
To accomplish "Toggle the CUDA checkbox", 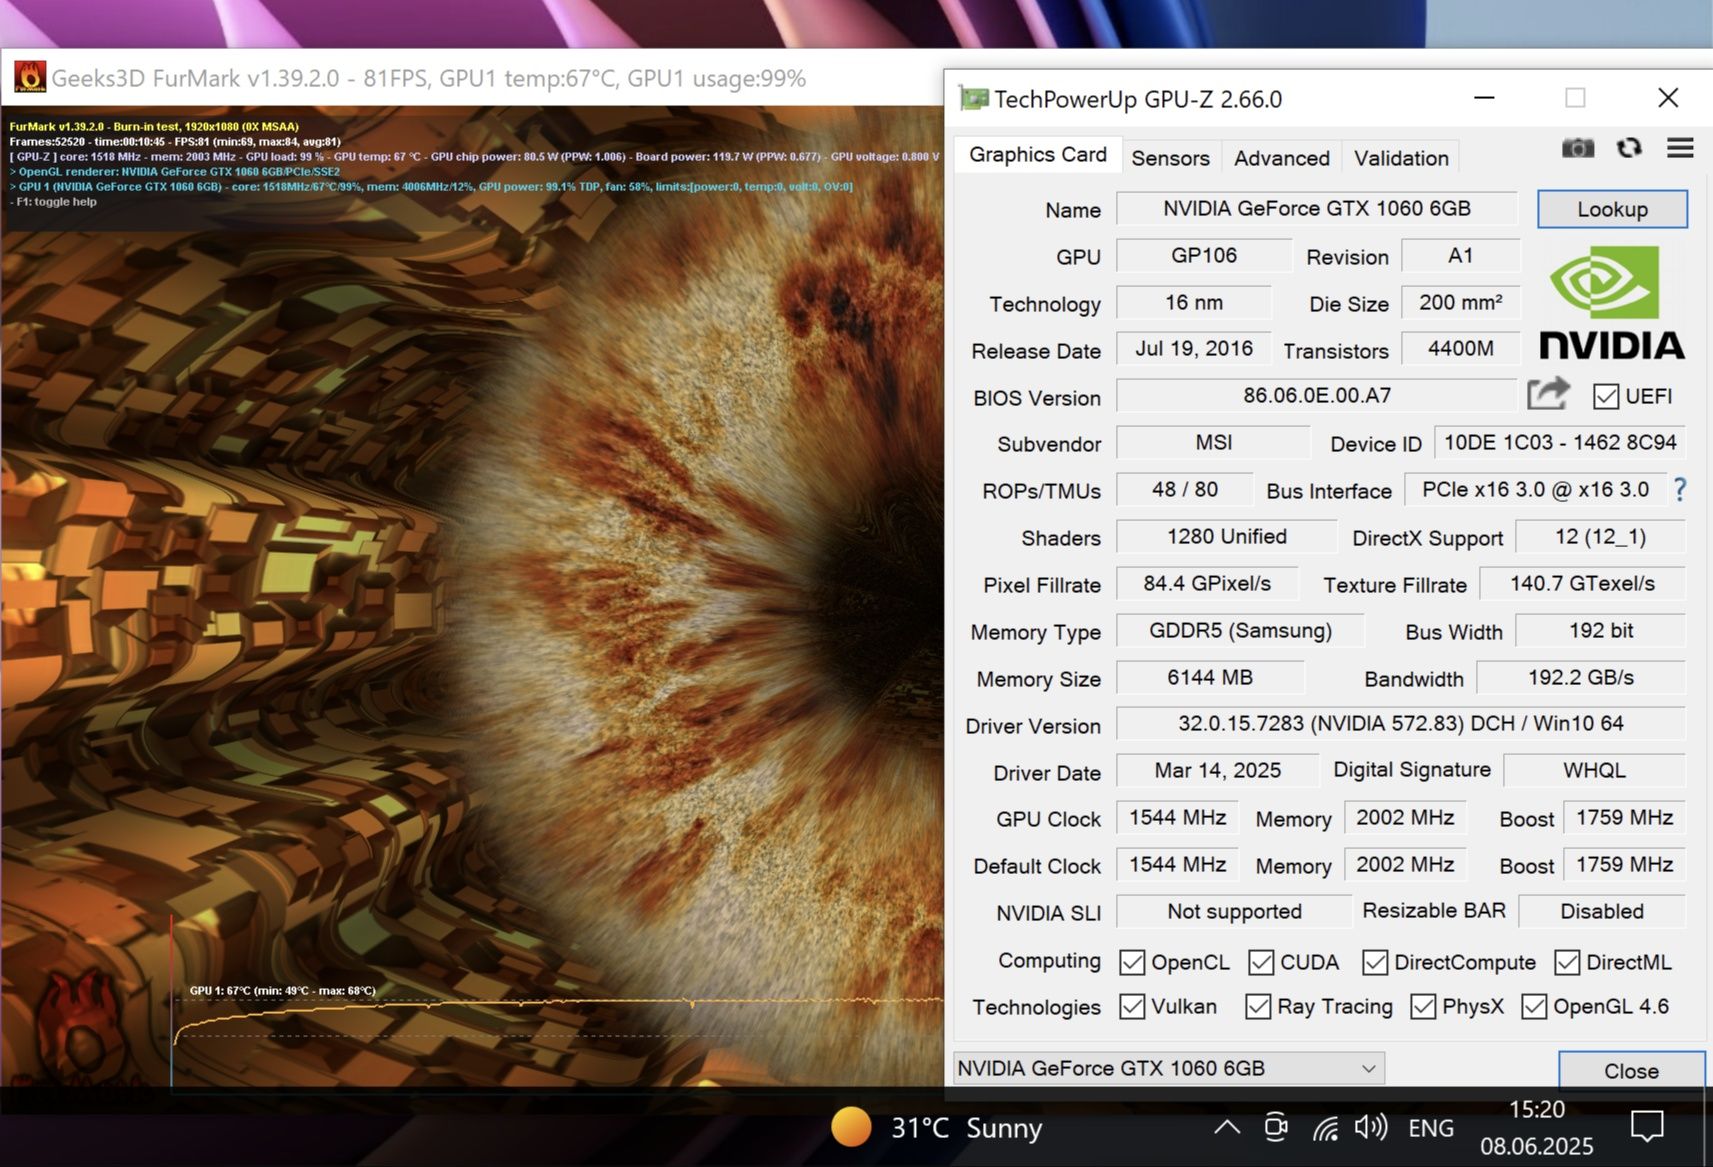I will (1261, 962).
